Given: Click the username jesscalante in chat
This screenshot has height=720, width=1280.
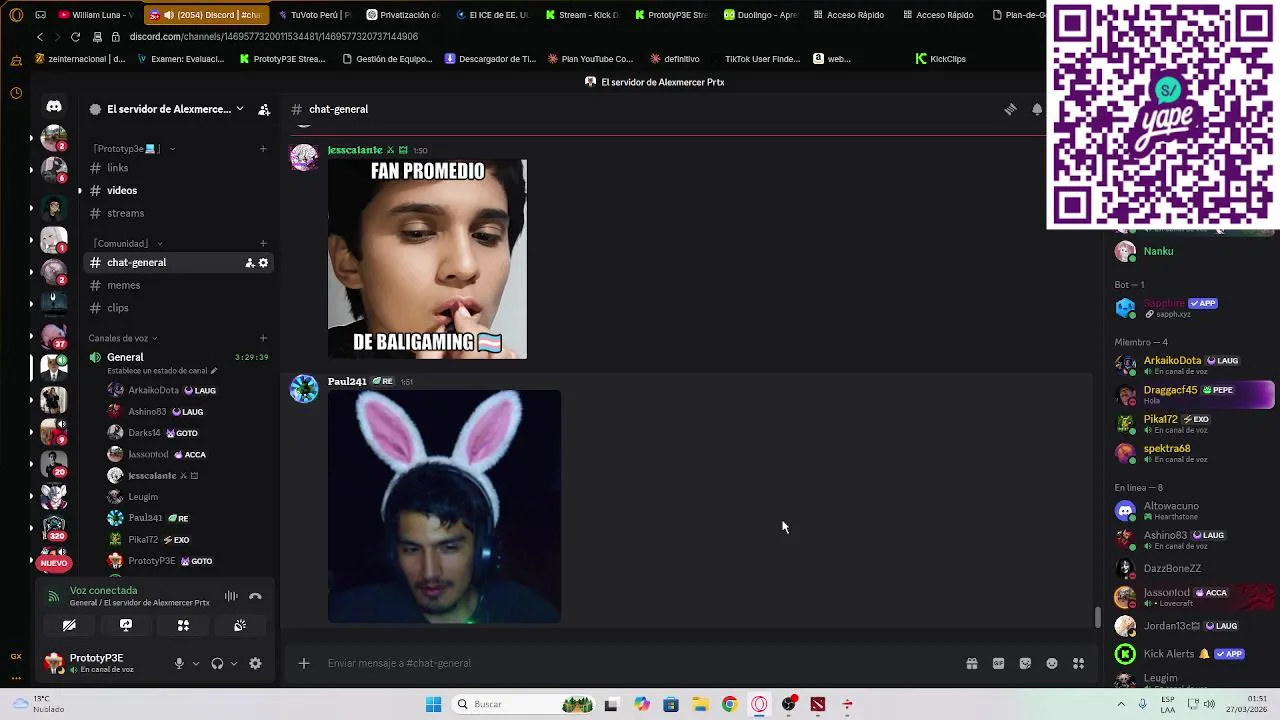Looking at the screenshot, I should [x=355, y=150].
